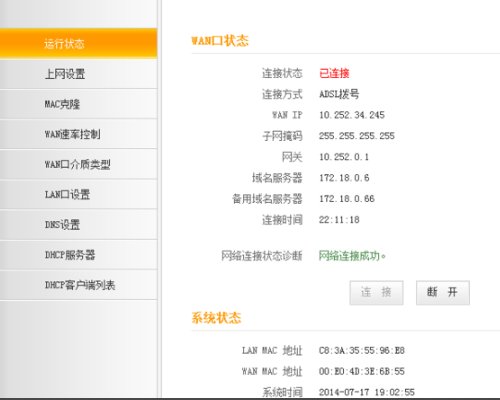Click the 备用域名服务器 label
Screen dimensions: 500x400
point(267,199)
